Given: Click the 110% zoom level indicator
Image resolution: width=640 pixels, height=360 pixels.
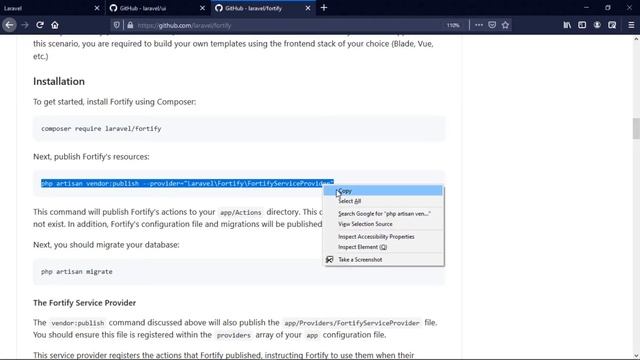Looking at the screenshot, I should point(453,25).
